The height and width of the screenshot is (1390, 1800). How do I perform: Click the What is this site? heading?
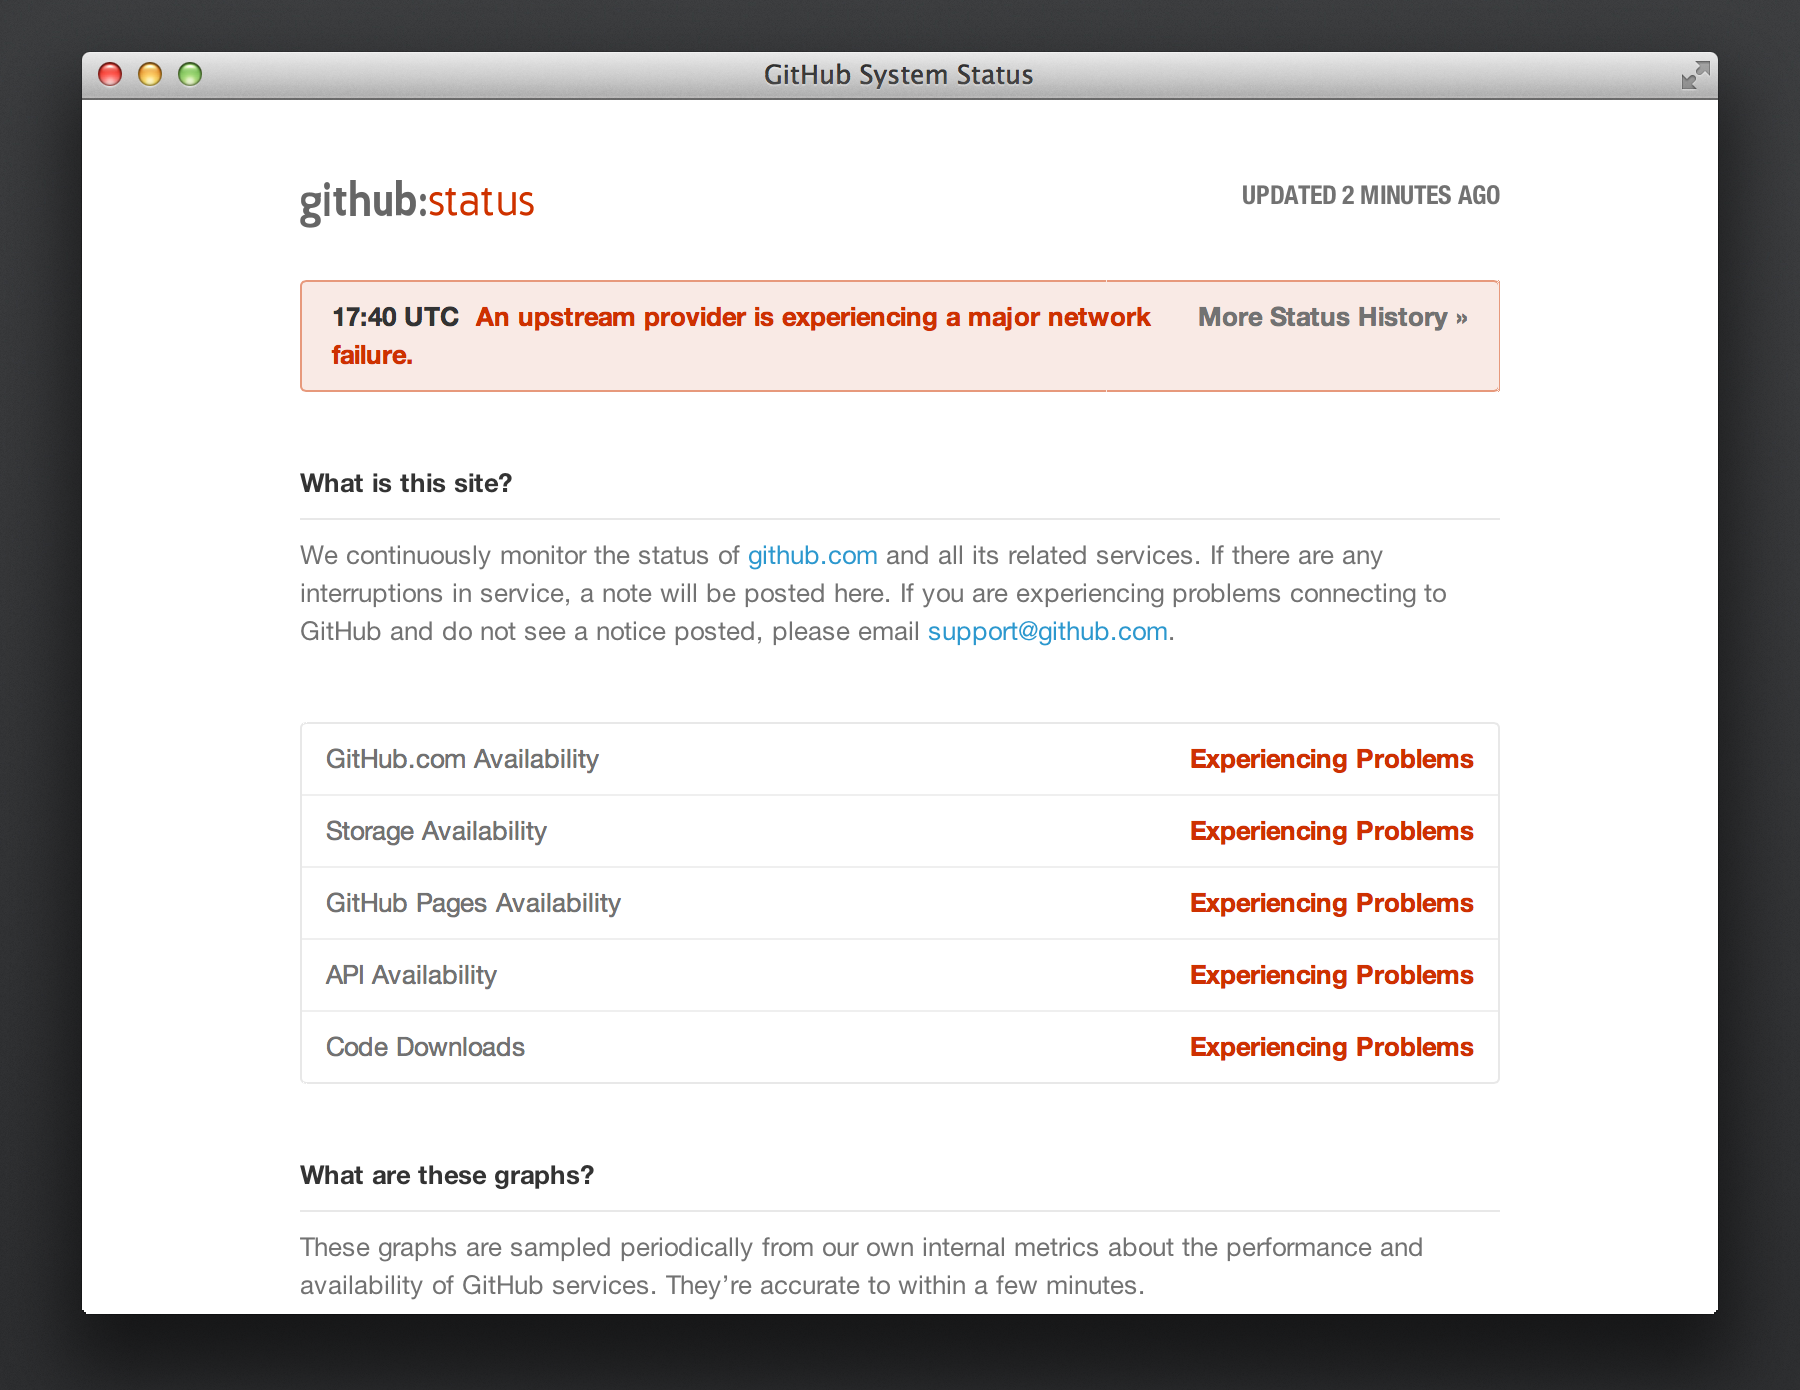(x=406, y=483)
